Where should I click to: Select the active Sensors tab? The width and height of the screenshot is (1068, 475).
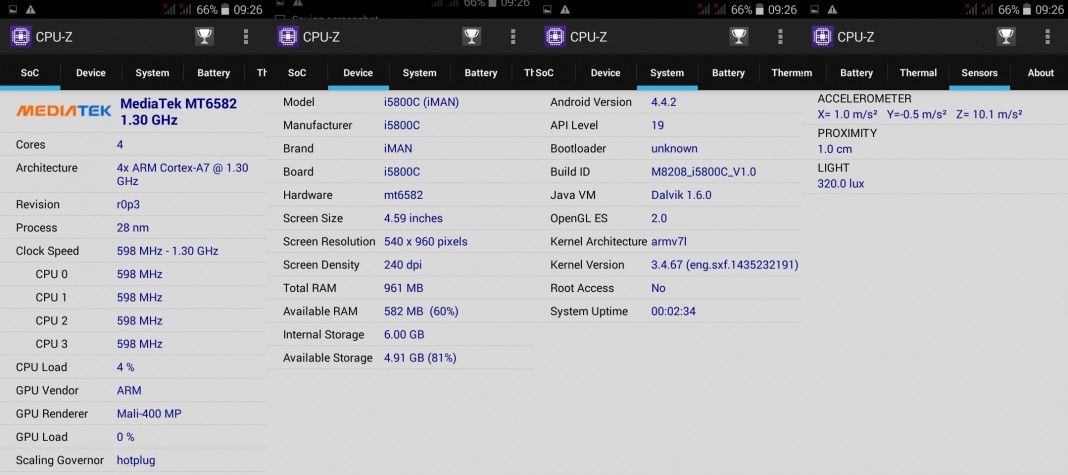tap(979, 73)
